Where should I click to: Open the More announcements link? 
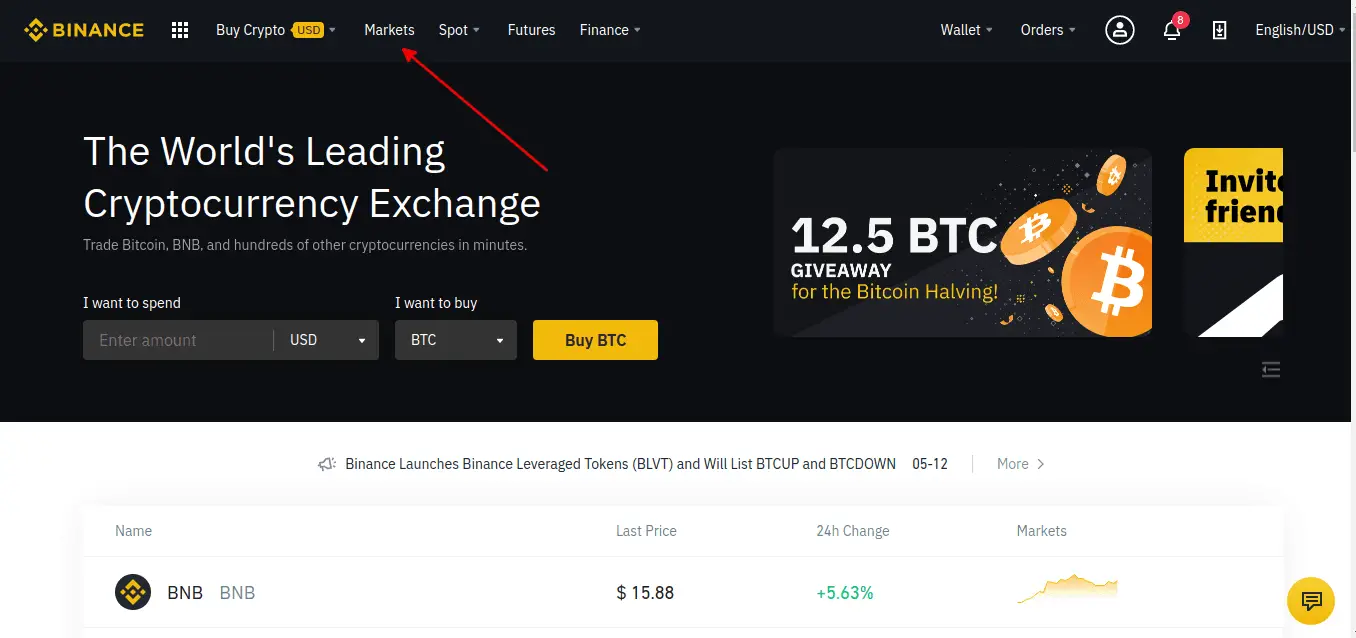[x=1021, y=464]
